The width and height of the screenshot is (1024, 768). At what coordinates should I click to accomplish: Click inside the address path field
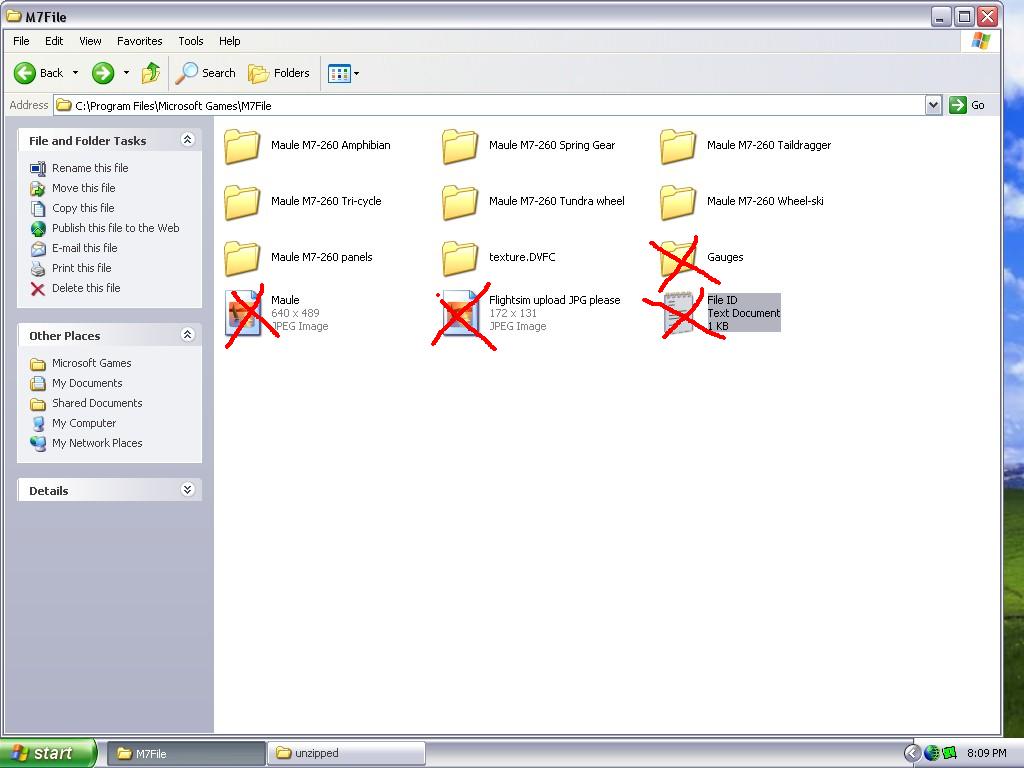pos(490,105)
